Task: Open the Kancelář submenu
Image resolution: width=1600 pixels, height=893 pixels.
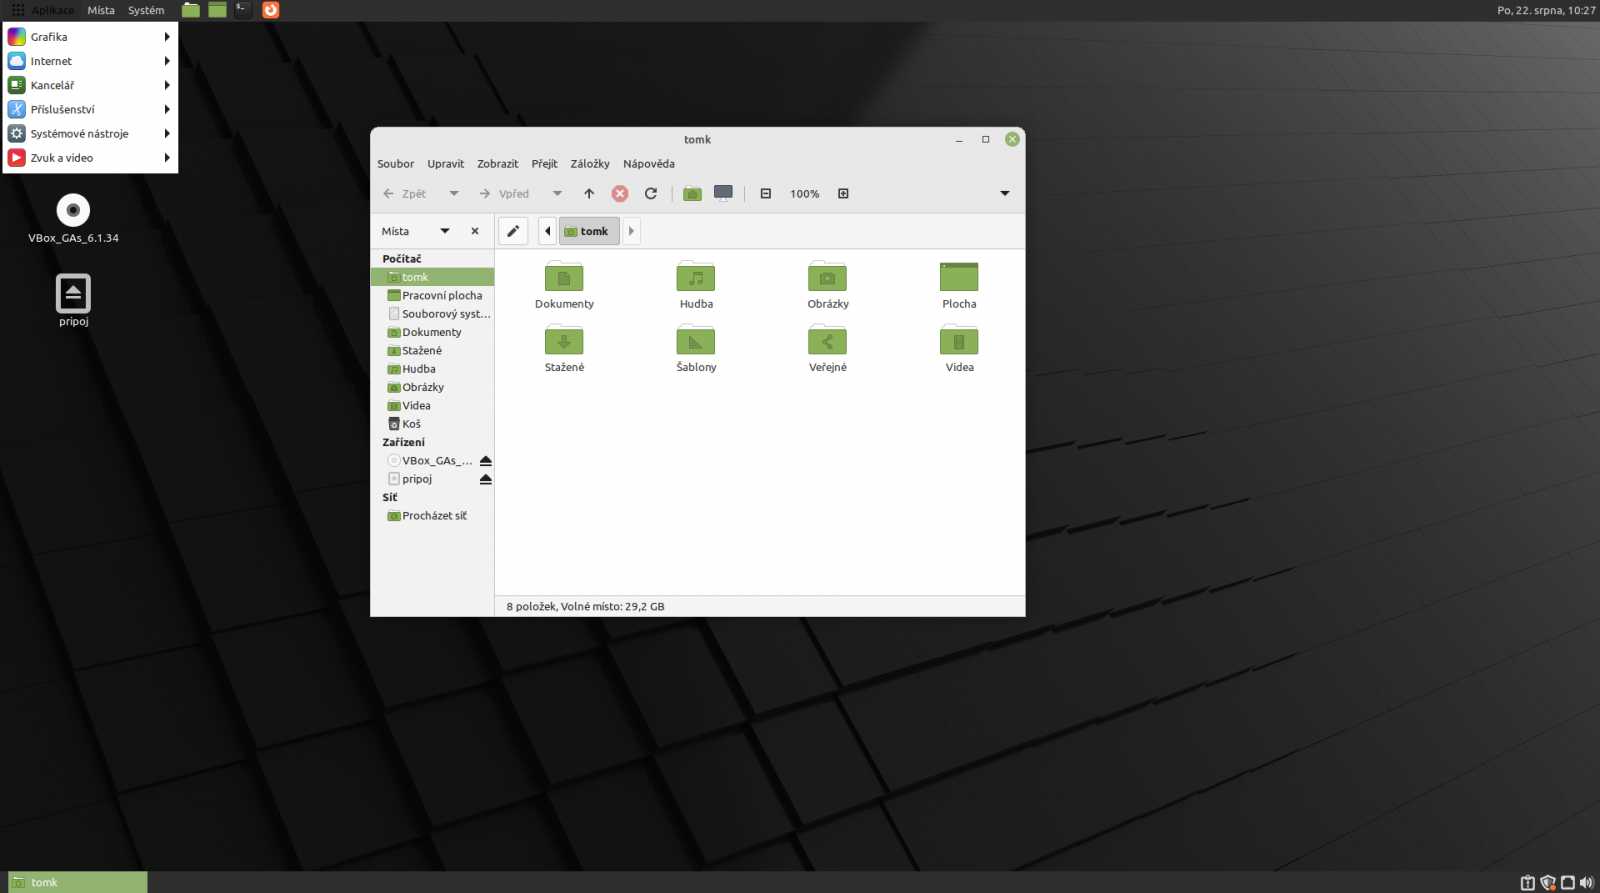Action: (90, 85)
